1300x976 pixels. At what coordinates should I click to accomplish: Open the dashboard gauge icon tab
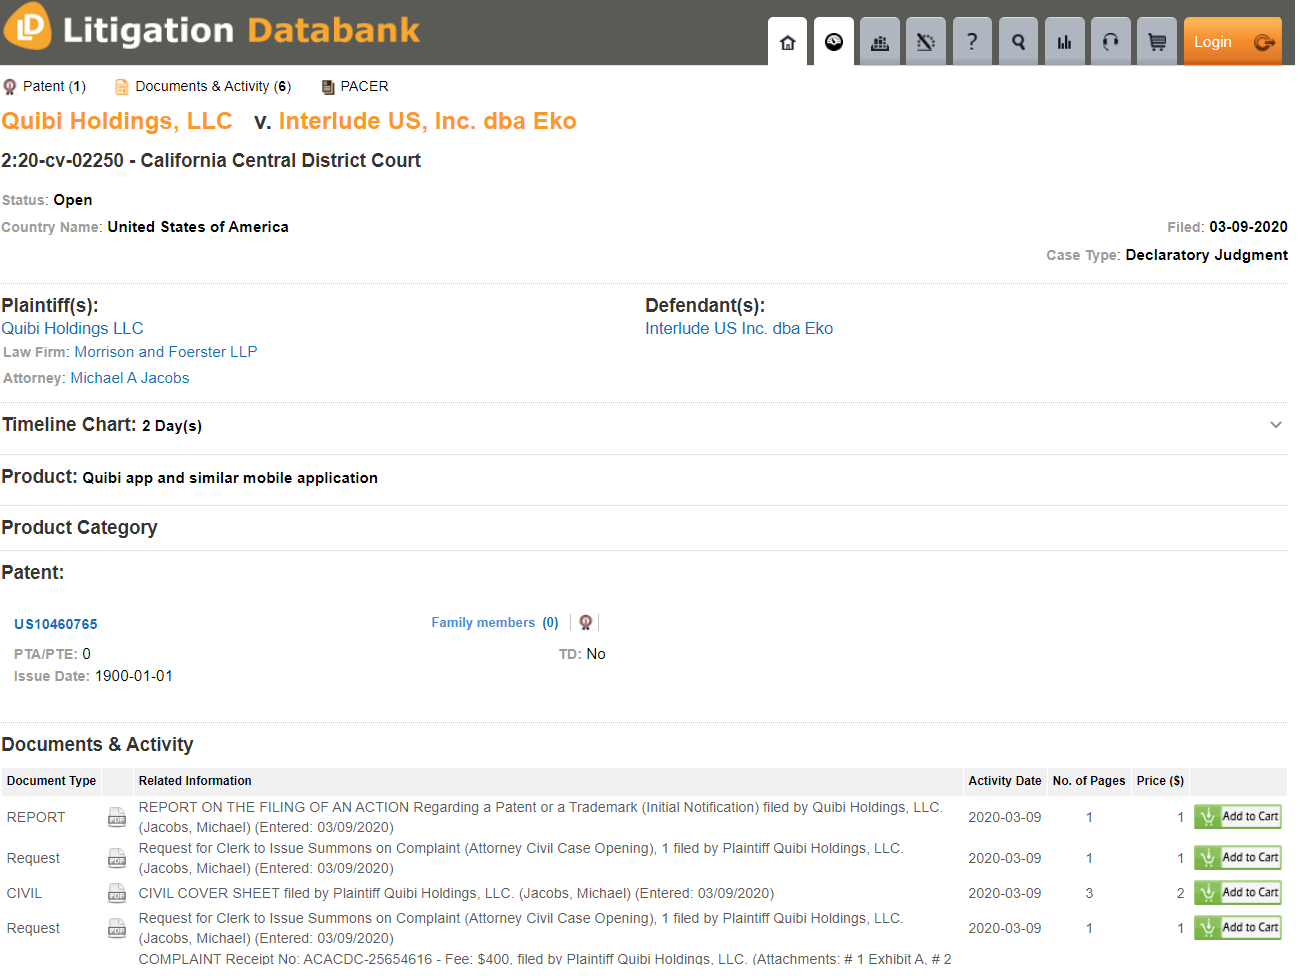[x=834, y=42]
